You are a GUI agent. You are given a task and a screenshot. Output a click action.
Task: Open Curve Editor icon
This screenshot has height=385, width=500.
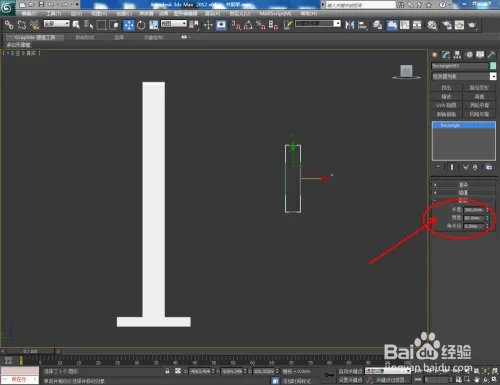click(405, 25)
